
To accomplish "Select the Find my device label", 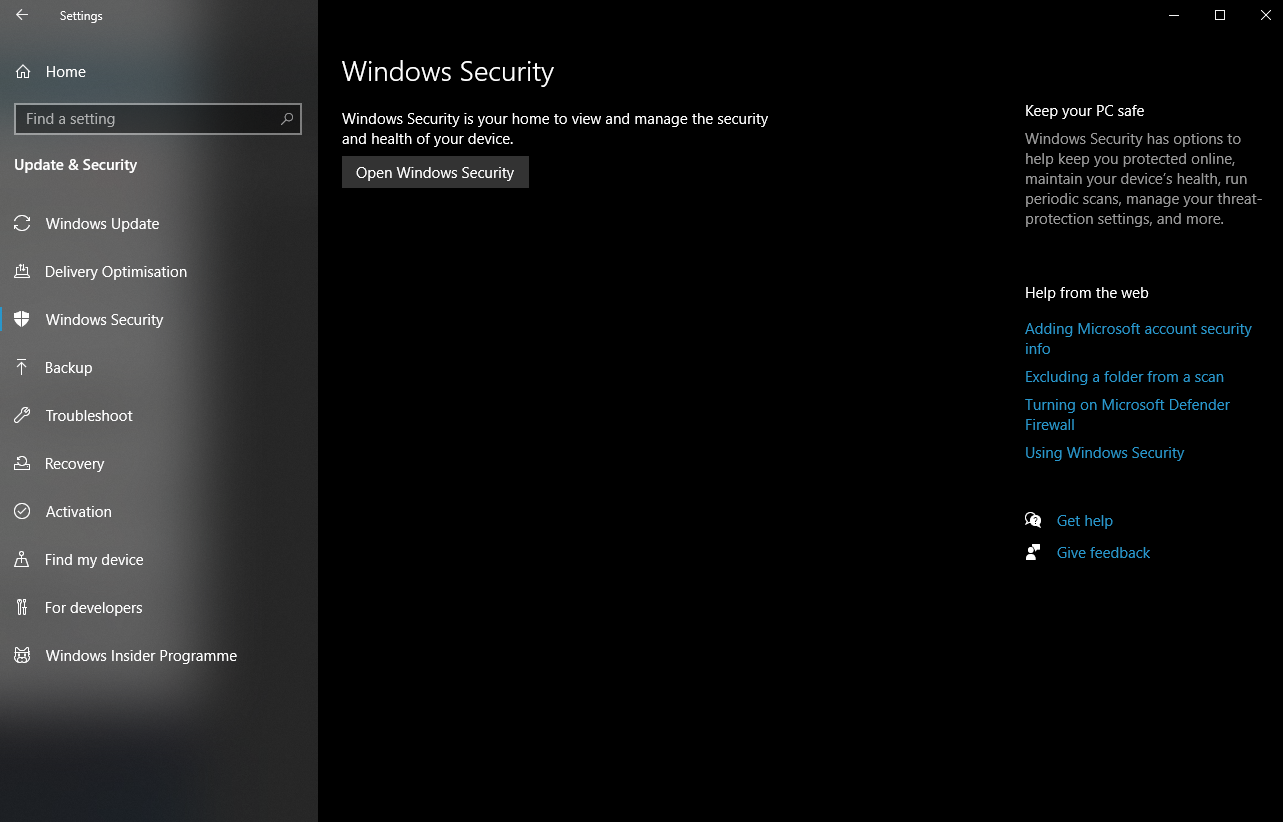I will click(94, 560).
